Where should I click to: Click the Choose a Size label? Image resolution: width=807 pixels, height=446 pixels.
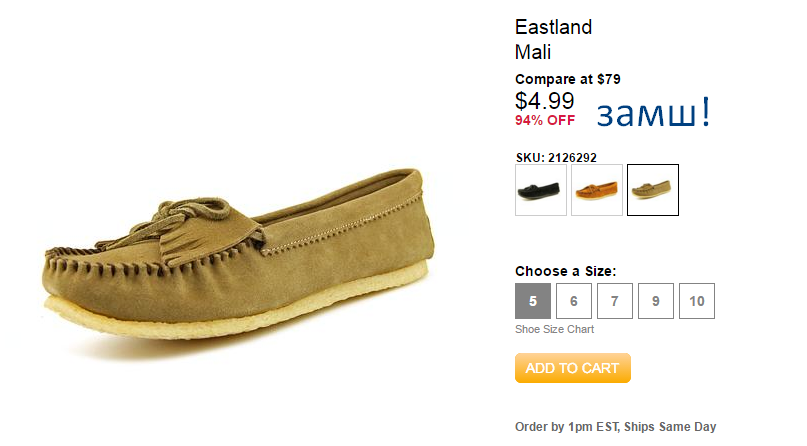(566, 271)
